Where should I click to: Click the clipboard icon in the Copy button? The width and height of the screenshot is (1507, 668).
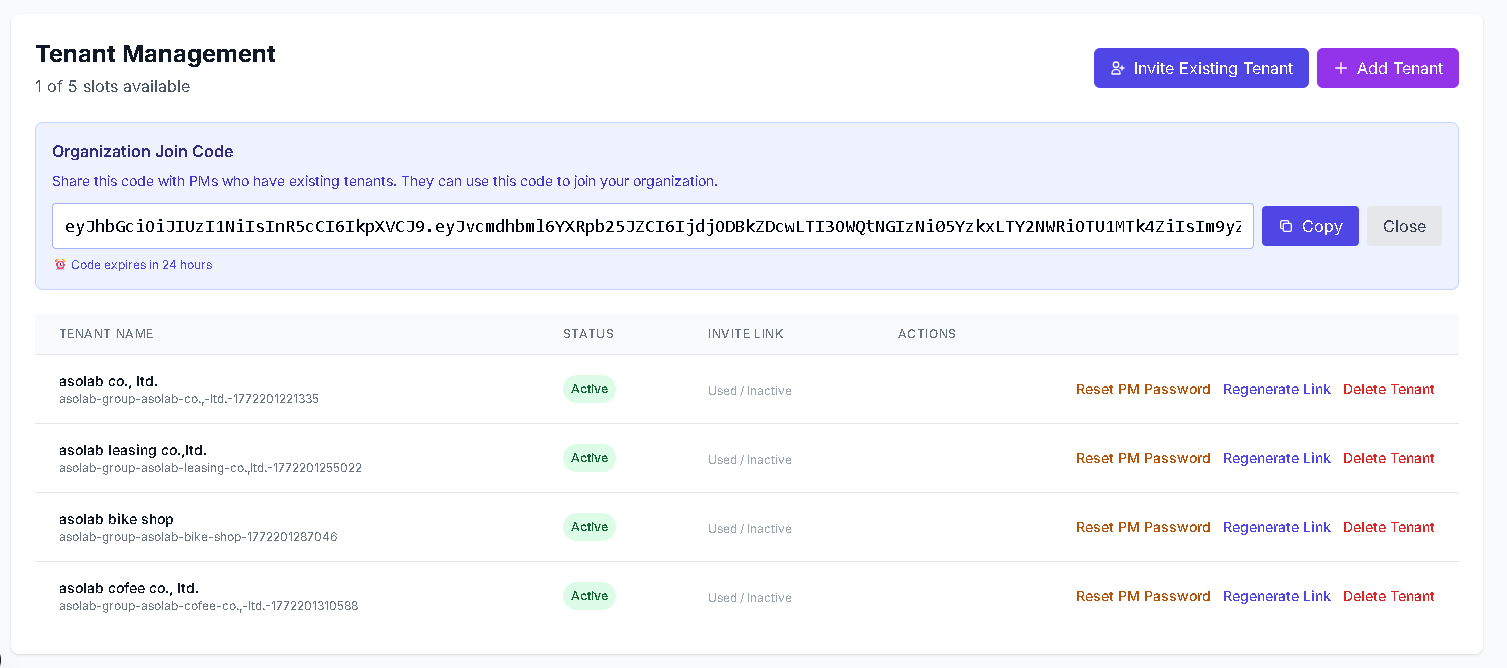1286,226
